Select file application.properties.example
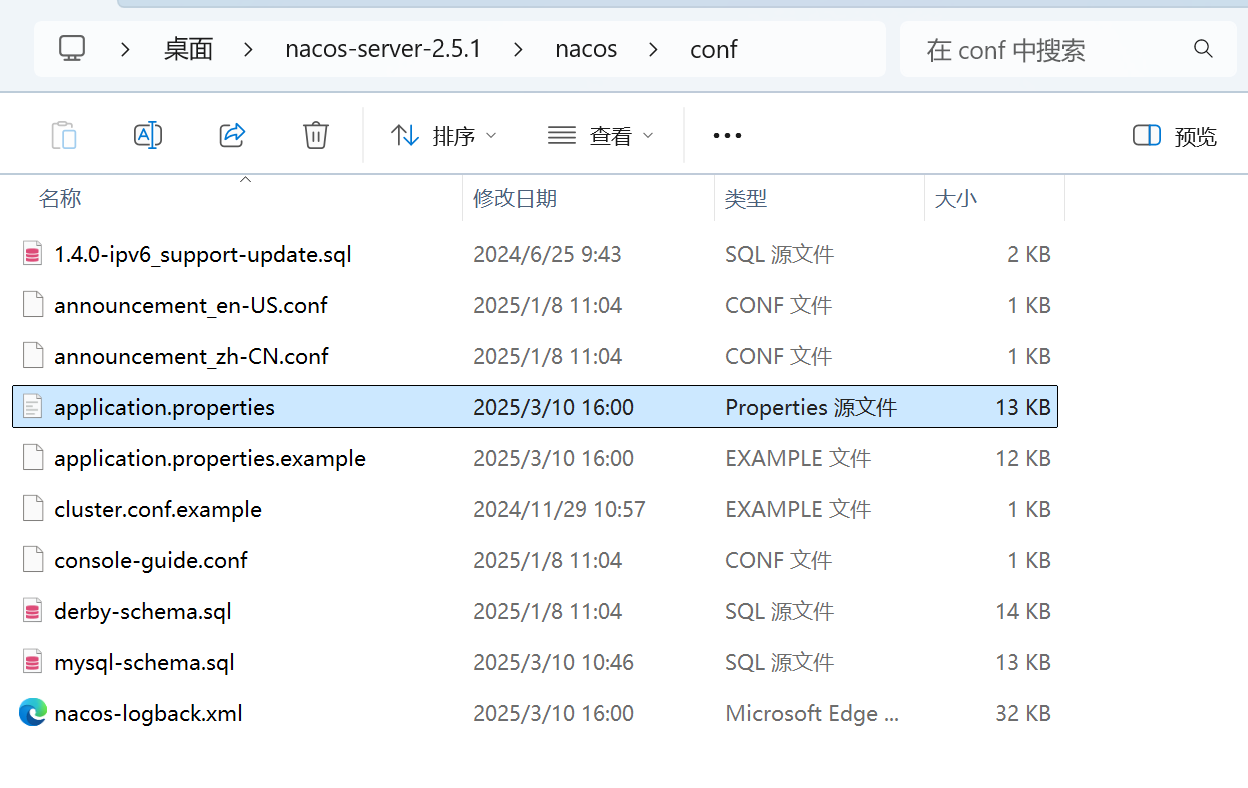The width and height of the screenshot is (1248, 788). 210,458
